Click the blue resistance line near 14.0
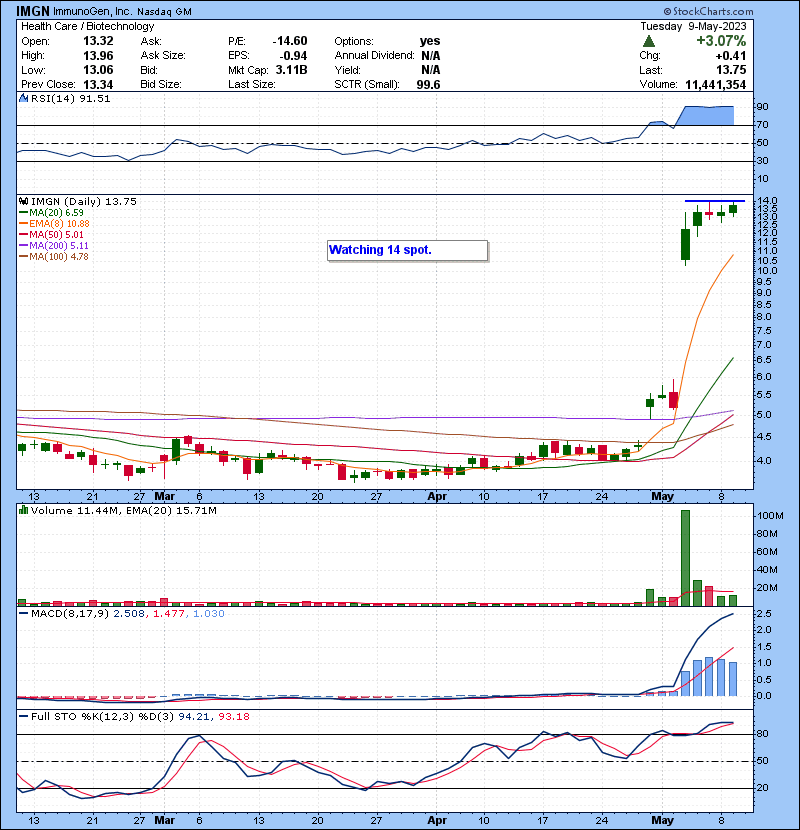Viewport: 800px width, 830px height. (715, 201)
